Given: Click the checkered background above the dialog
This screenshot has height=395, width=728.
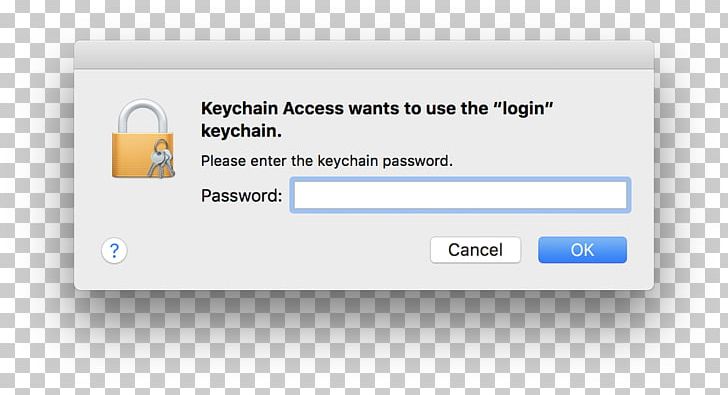Looking at the screenshot, I should (x=364, y=19).
